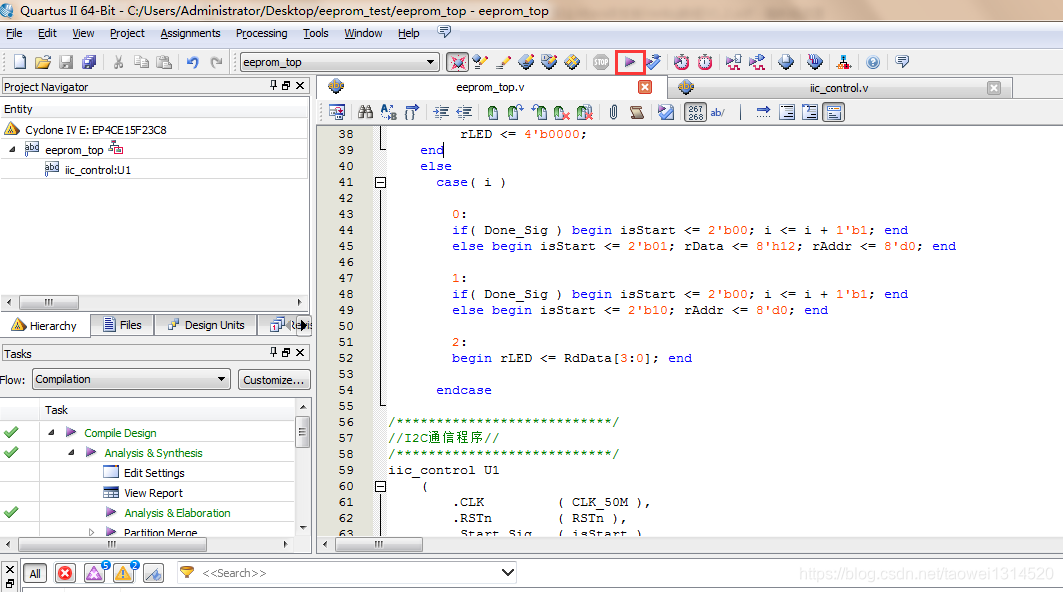This screenshot has height=592, width=1063.
Task: Open the help question mark icon
Action: 873,62
